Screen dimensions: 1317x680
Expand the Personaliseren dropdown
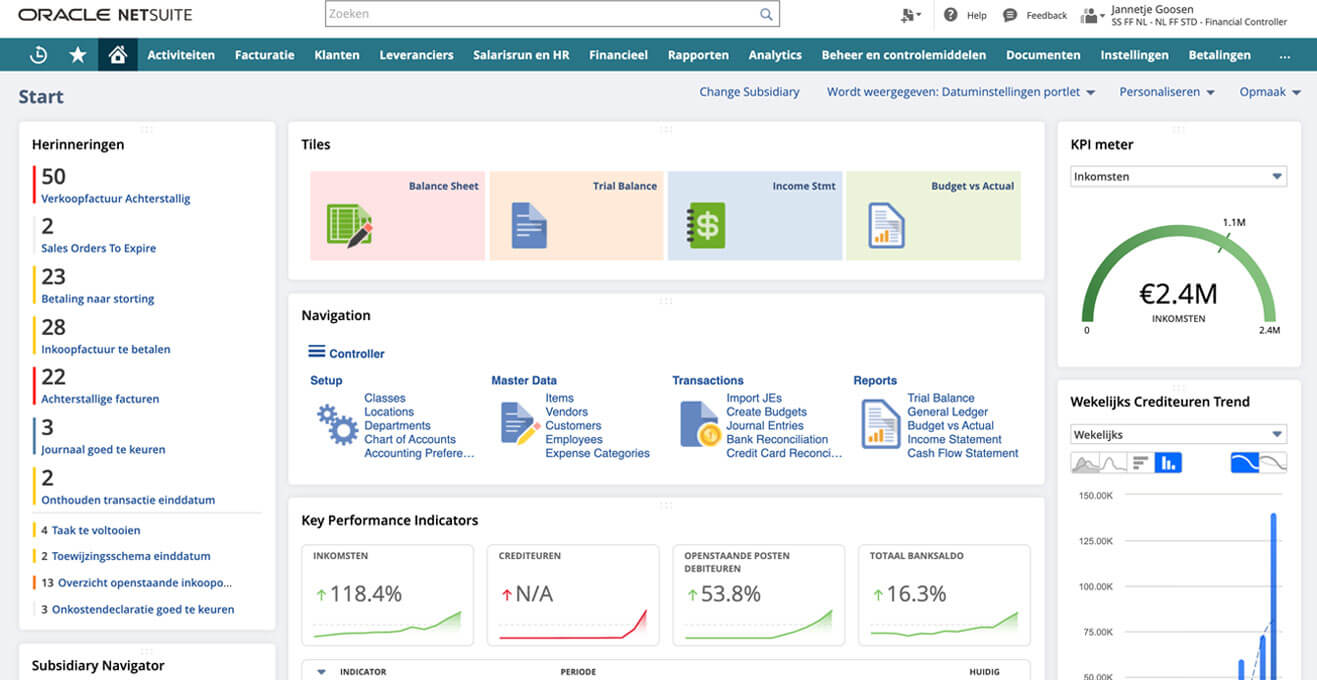[1167, 92]
